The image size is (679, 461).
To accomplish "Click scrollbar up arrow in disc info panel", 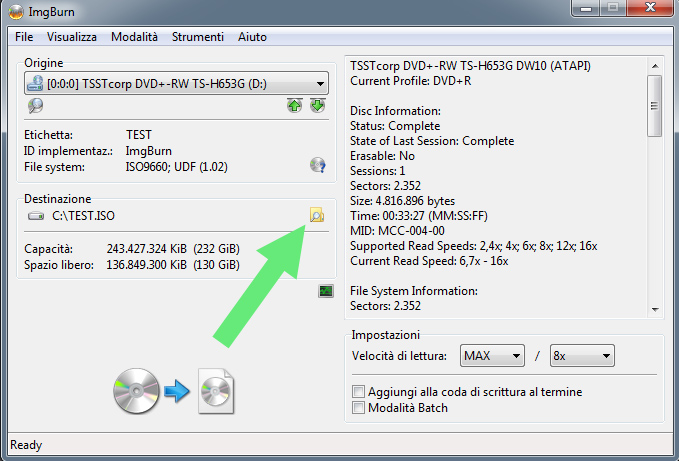I will coord(655,66).
